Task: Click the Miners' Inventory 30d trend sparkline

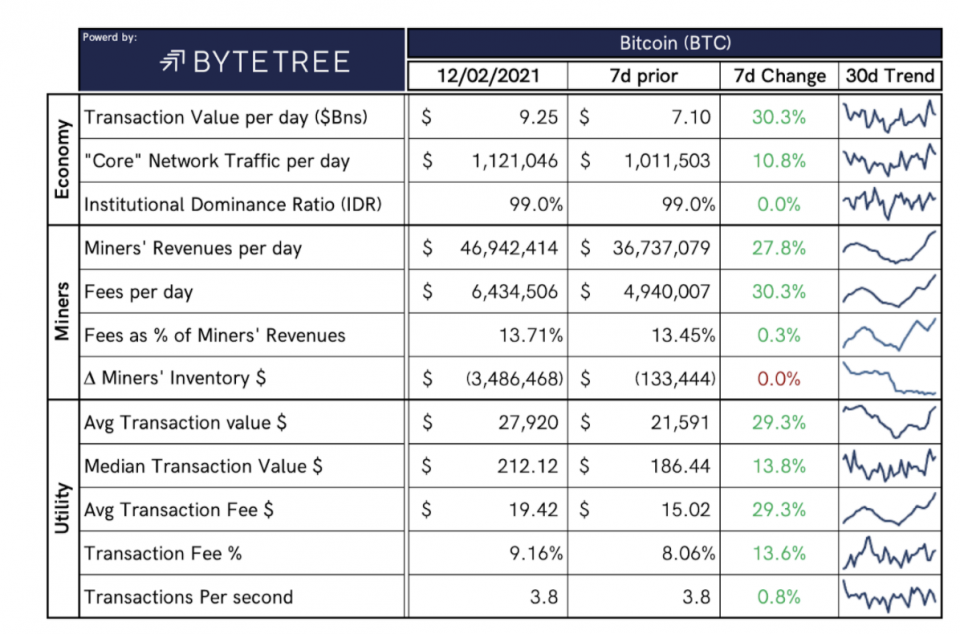Action: (890, 379)
